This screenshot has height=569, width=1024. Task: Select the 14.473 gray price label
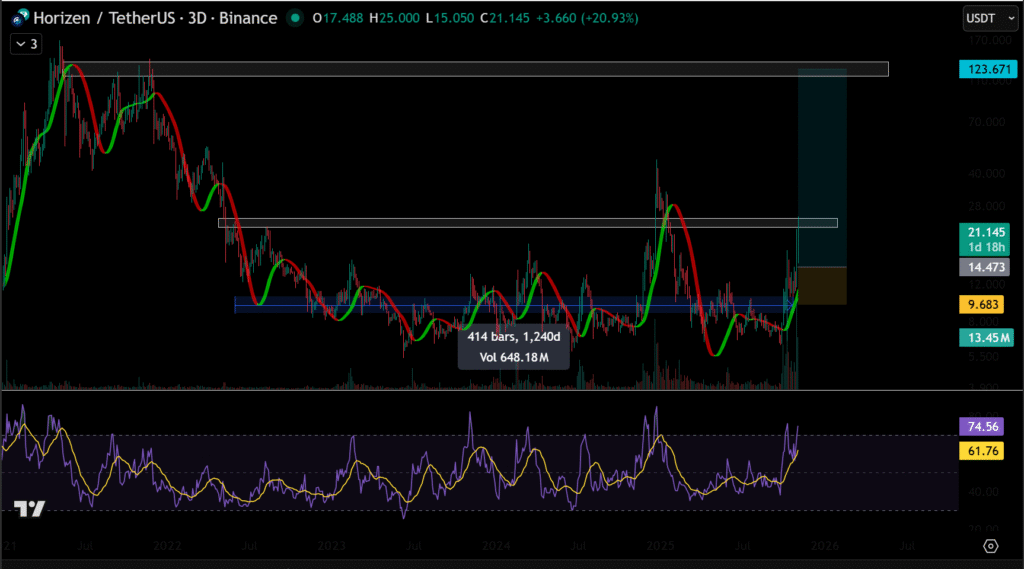(x=986, y=267)
